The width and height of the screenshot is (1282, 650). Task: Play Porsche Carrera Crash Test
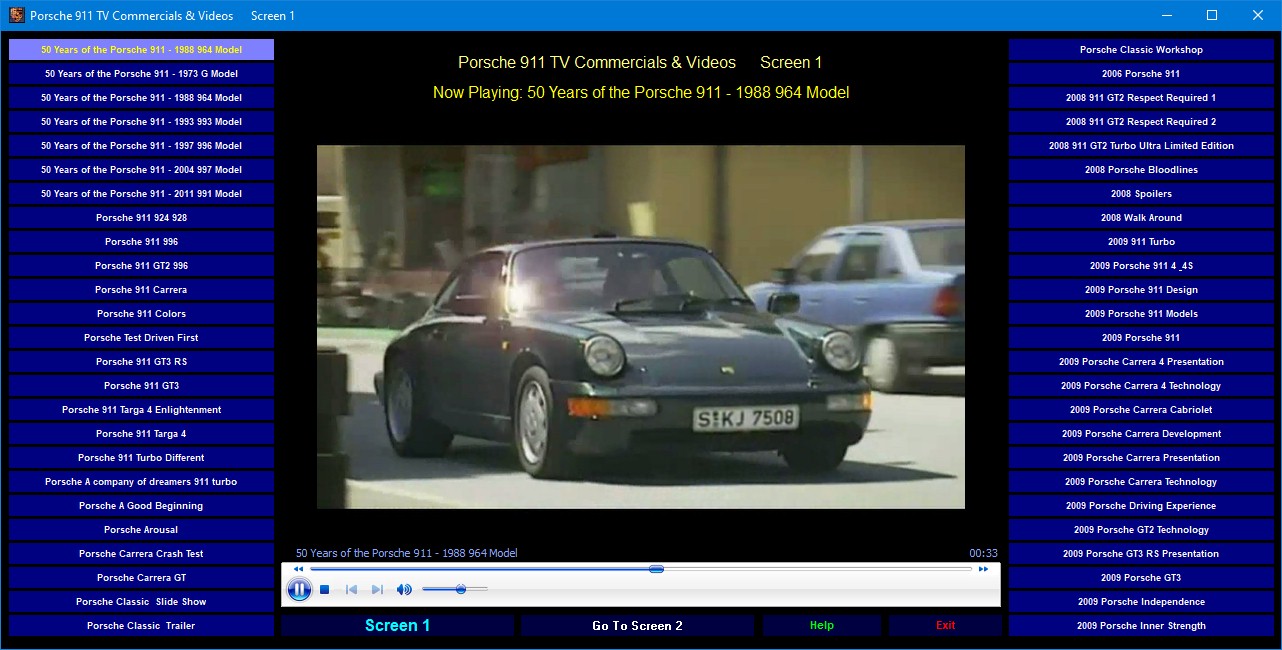coord(141,554)
